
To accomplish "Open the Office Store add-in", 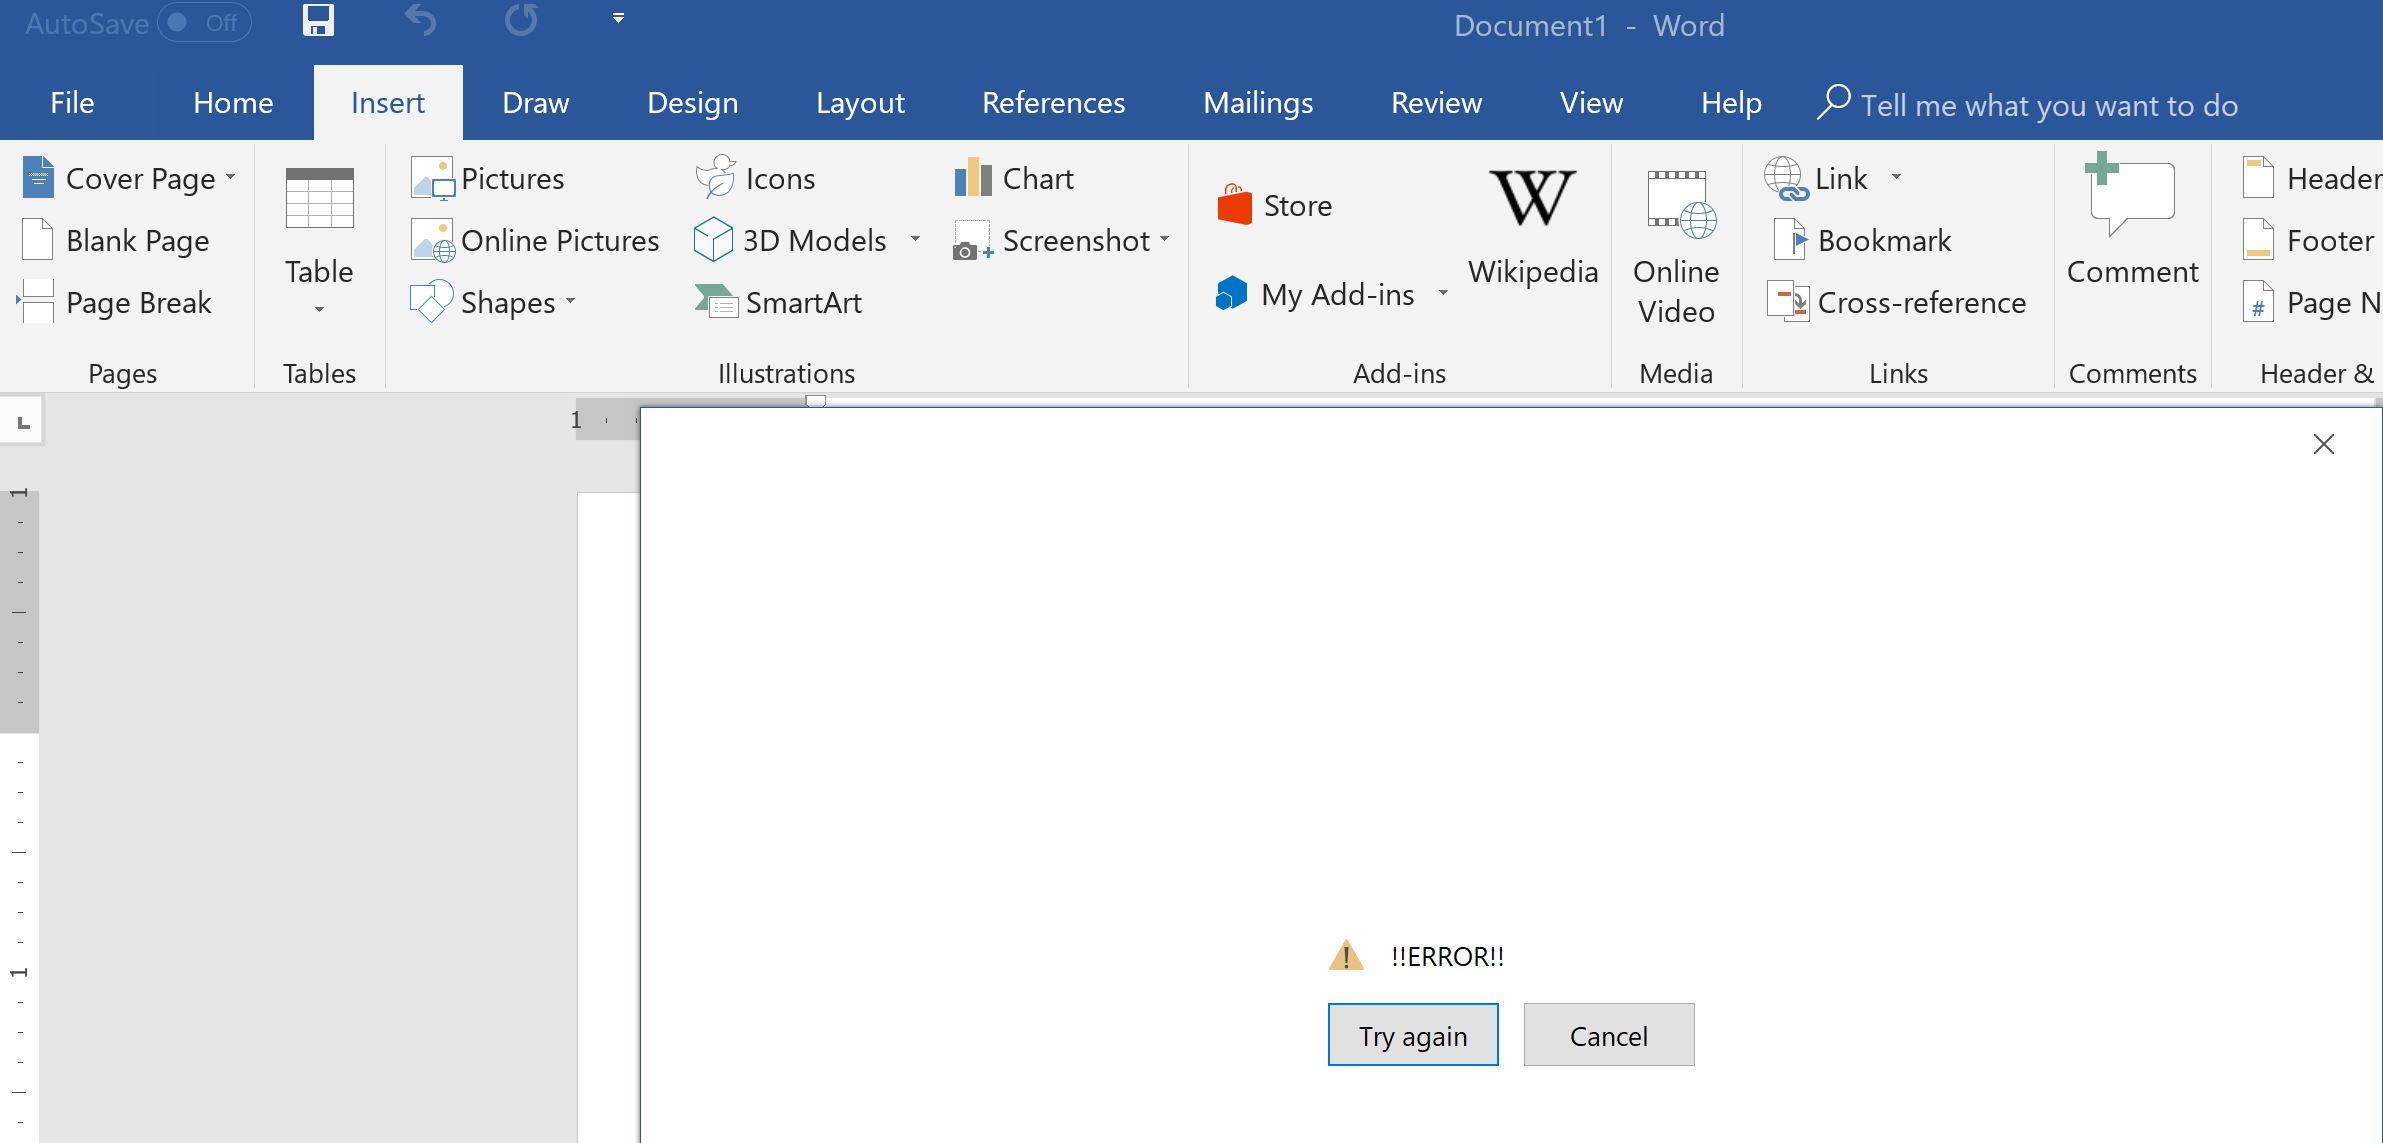I will point(1274,205).
